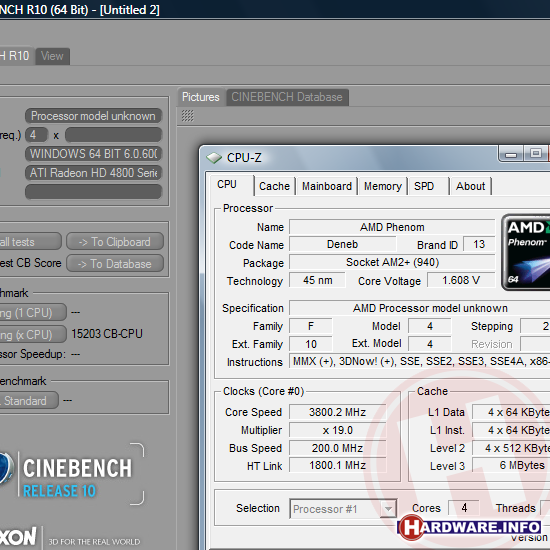Click the CINEBENCH Release 10 logo
The height and width of the screenshot is (550, 550).
pyautogui.click(x=72, y=474)
